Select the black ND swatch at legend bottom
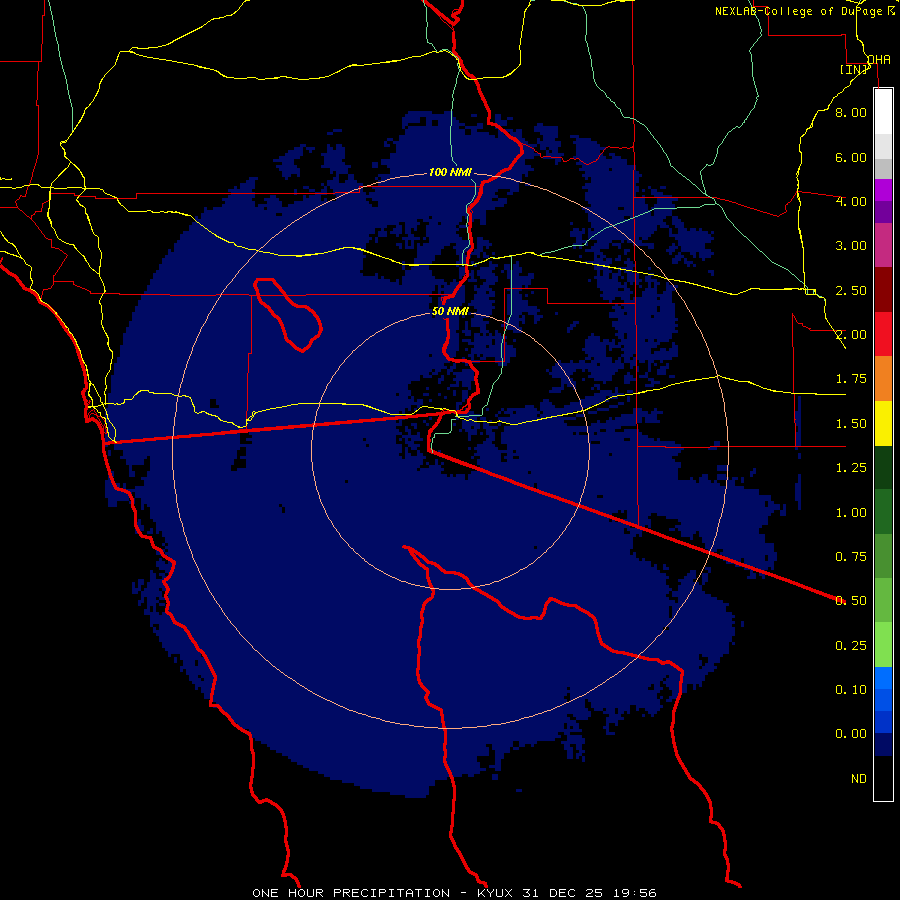Image resolution: width=900 pixels, height=900 pixels. tap(883, 778)
